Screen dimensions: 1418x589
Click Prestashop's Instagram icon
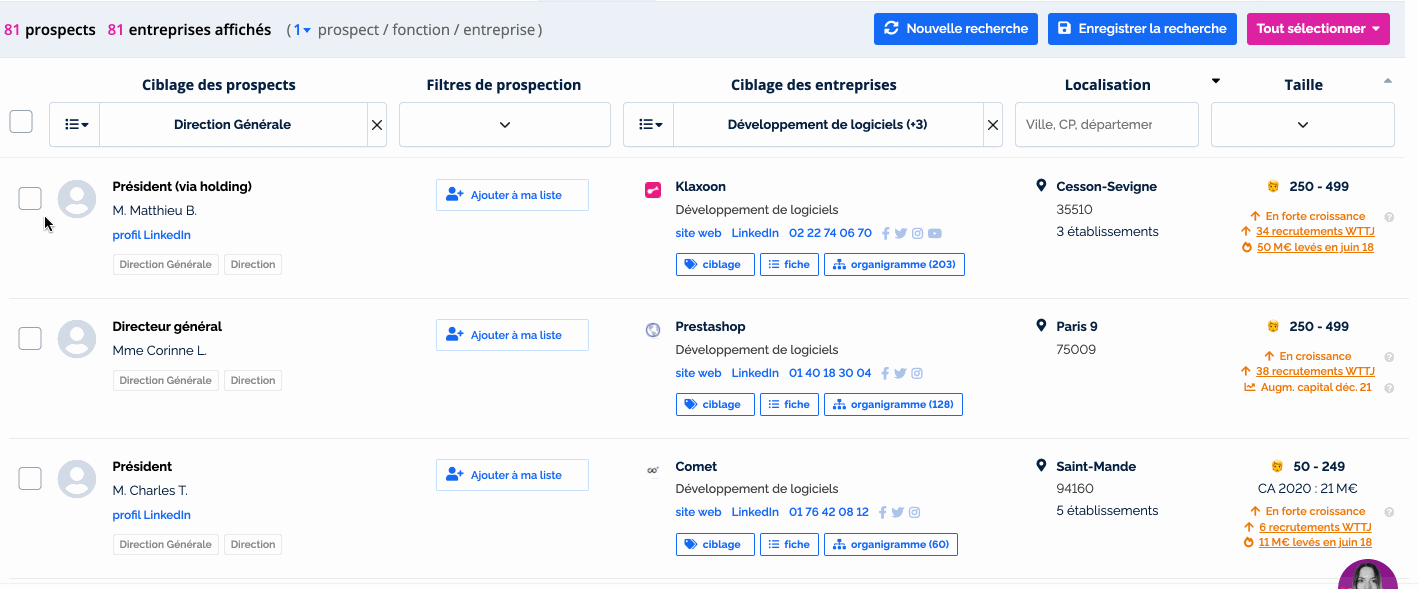(917, 374)
